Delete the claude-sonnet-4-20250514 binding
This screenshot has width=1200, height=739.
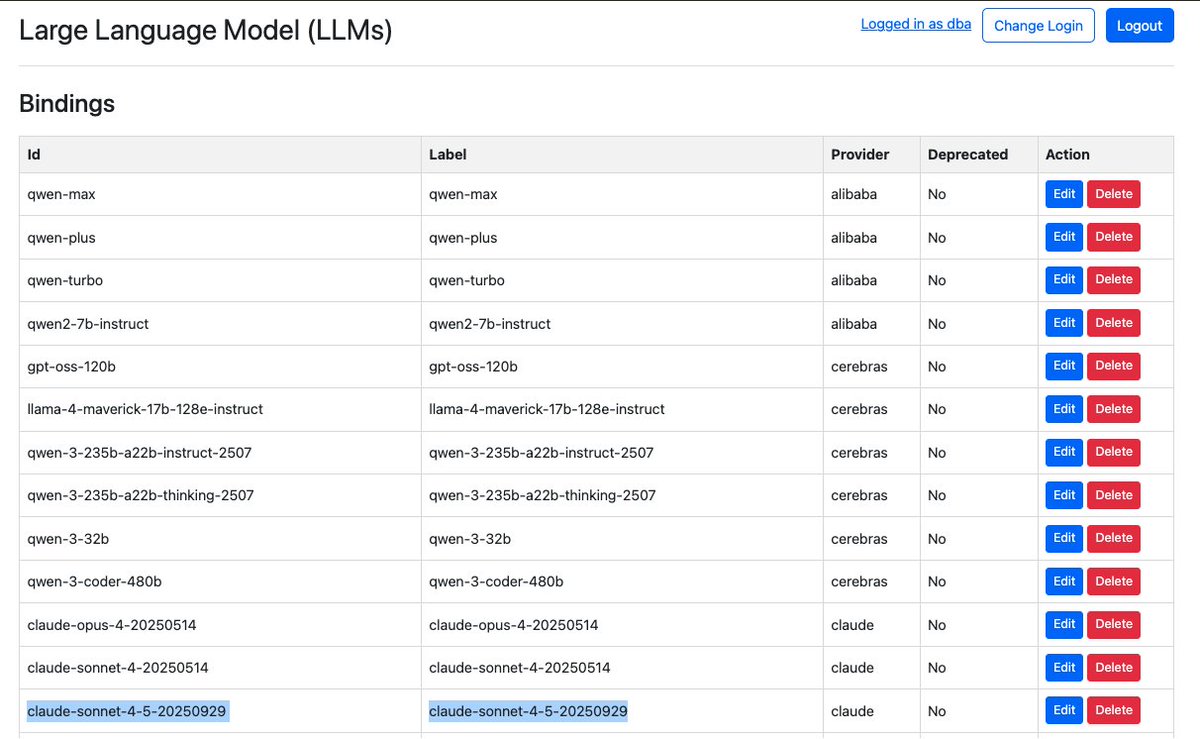coord(1114,667)
